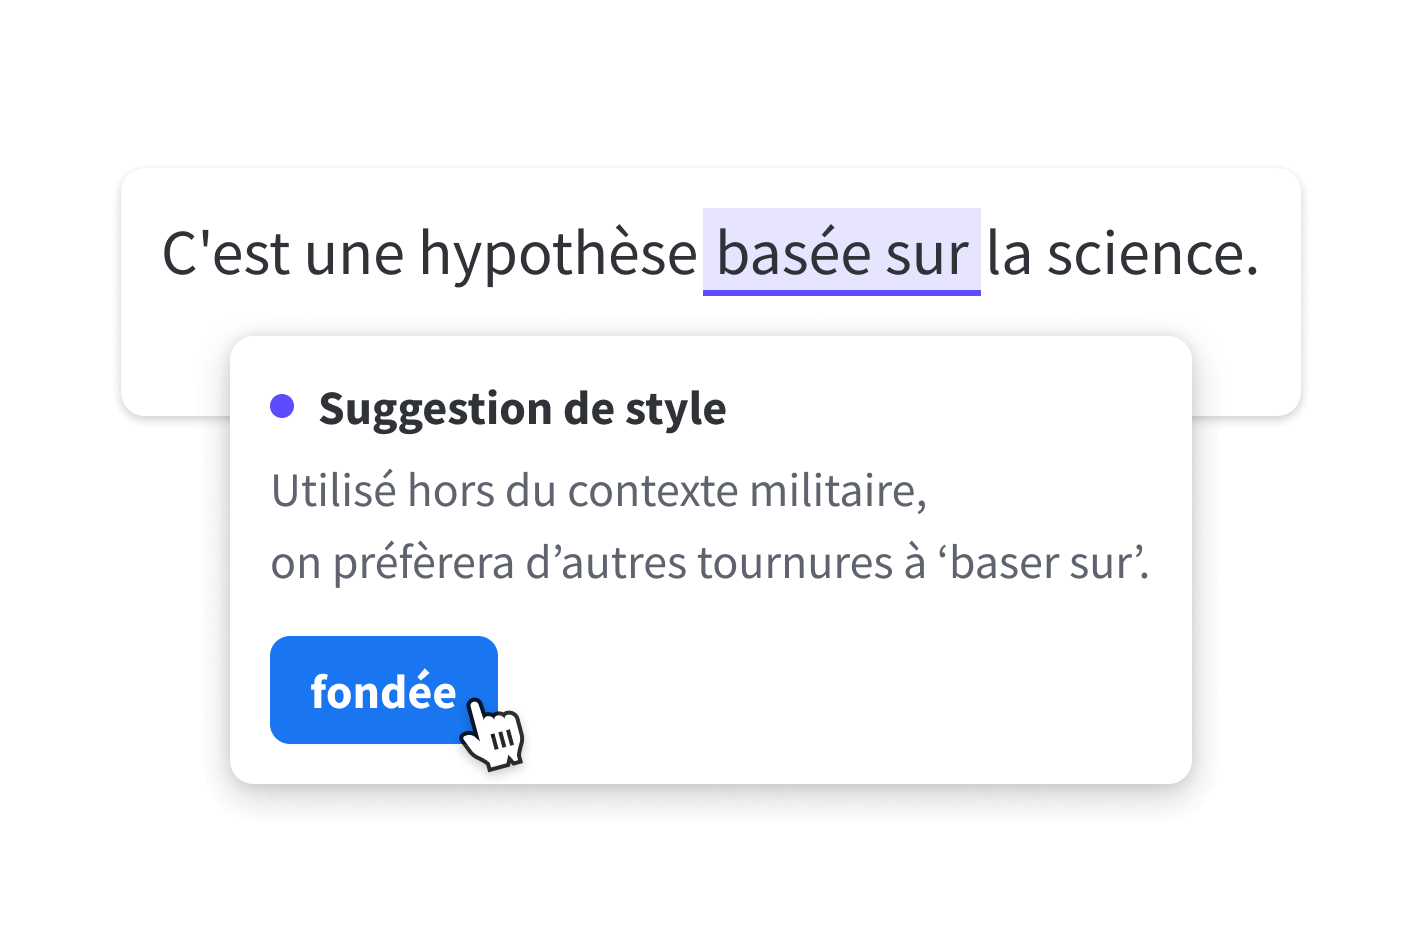Accept the fondée replacement suggestion

point(383,689)
